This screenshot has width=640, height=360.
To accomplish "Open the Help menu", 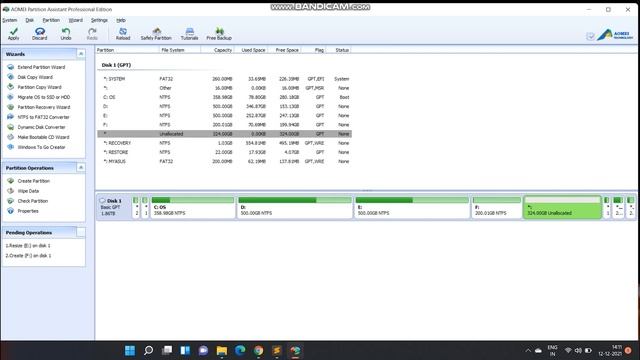I will (x=121, y=20).
